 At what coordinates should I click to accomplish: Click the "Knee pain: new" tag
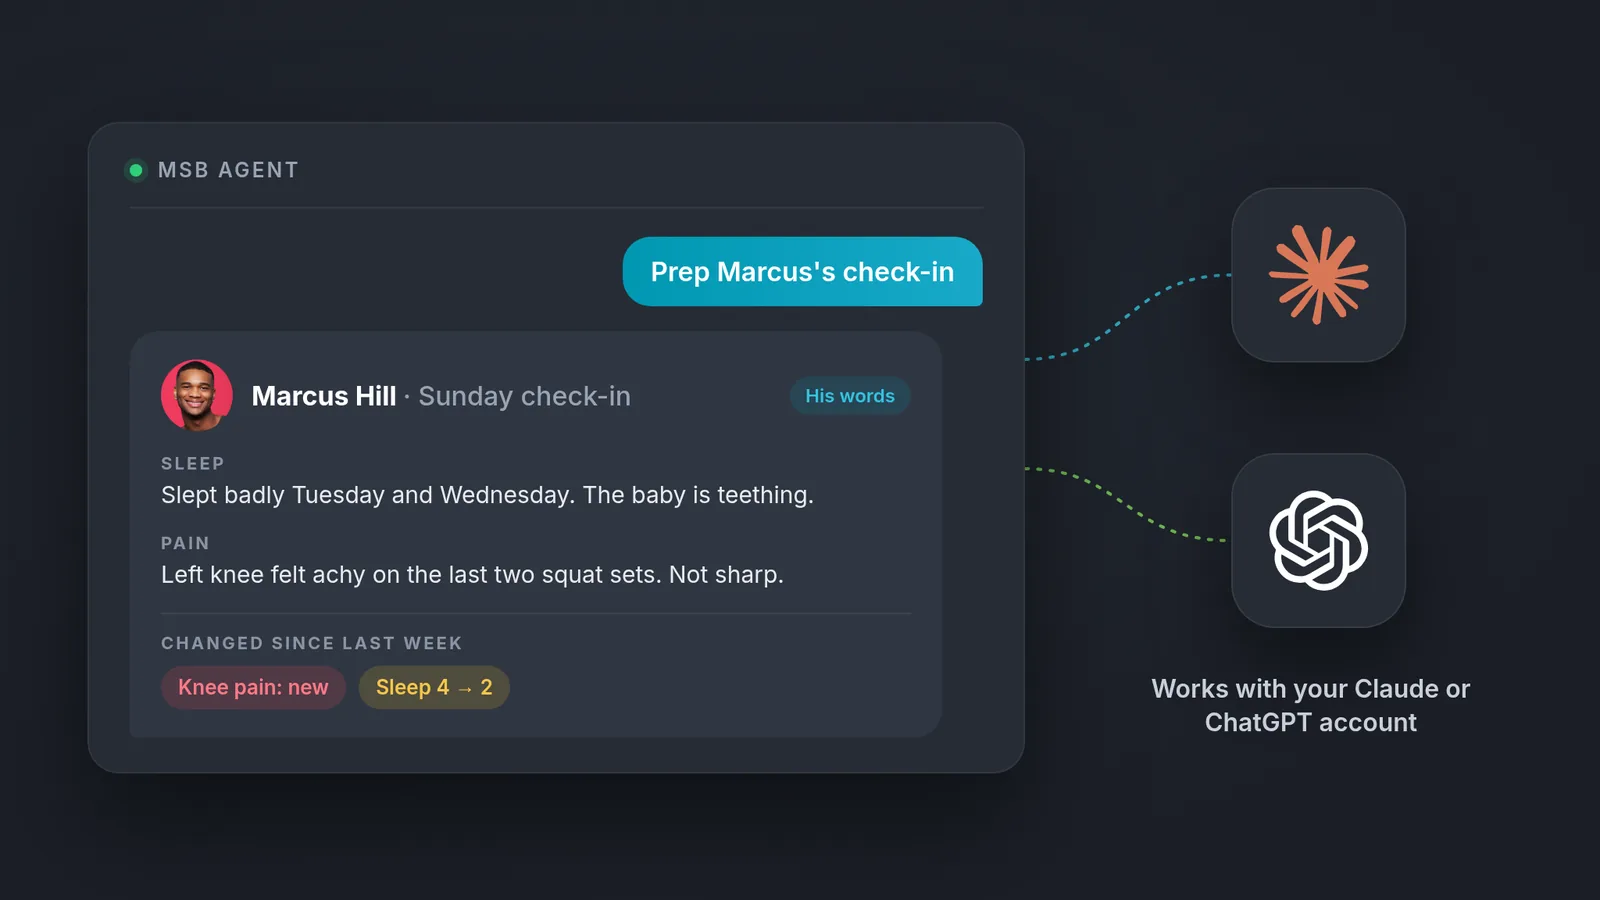[x=253, y=688]
